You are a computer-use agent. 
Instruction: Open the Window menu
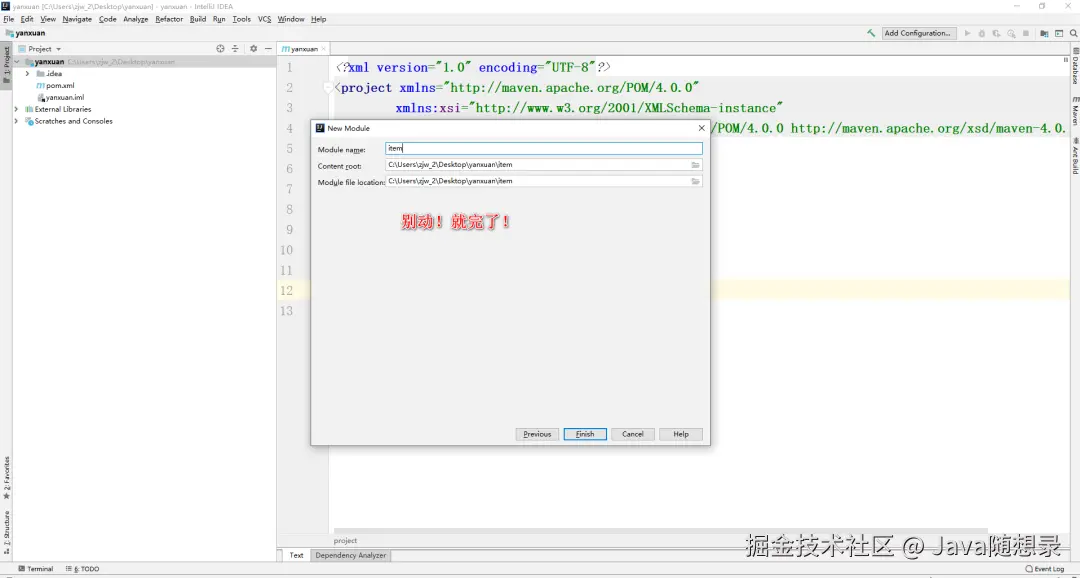tap(291, 19)
